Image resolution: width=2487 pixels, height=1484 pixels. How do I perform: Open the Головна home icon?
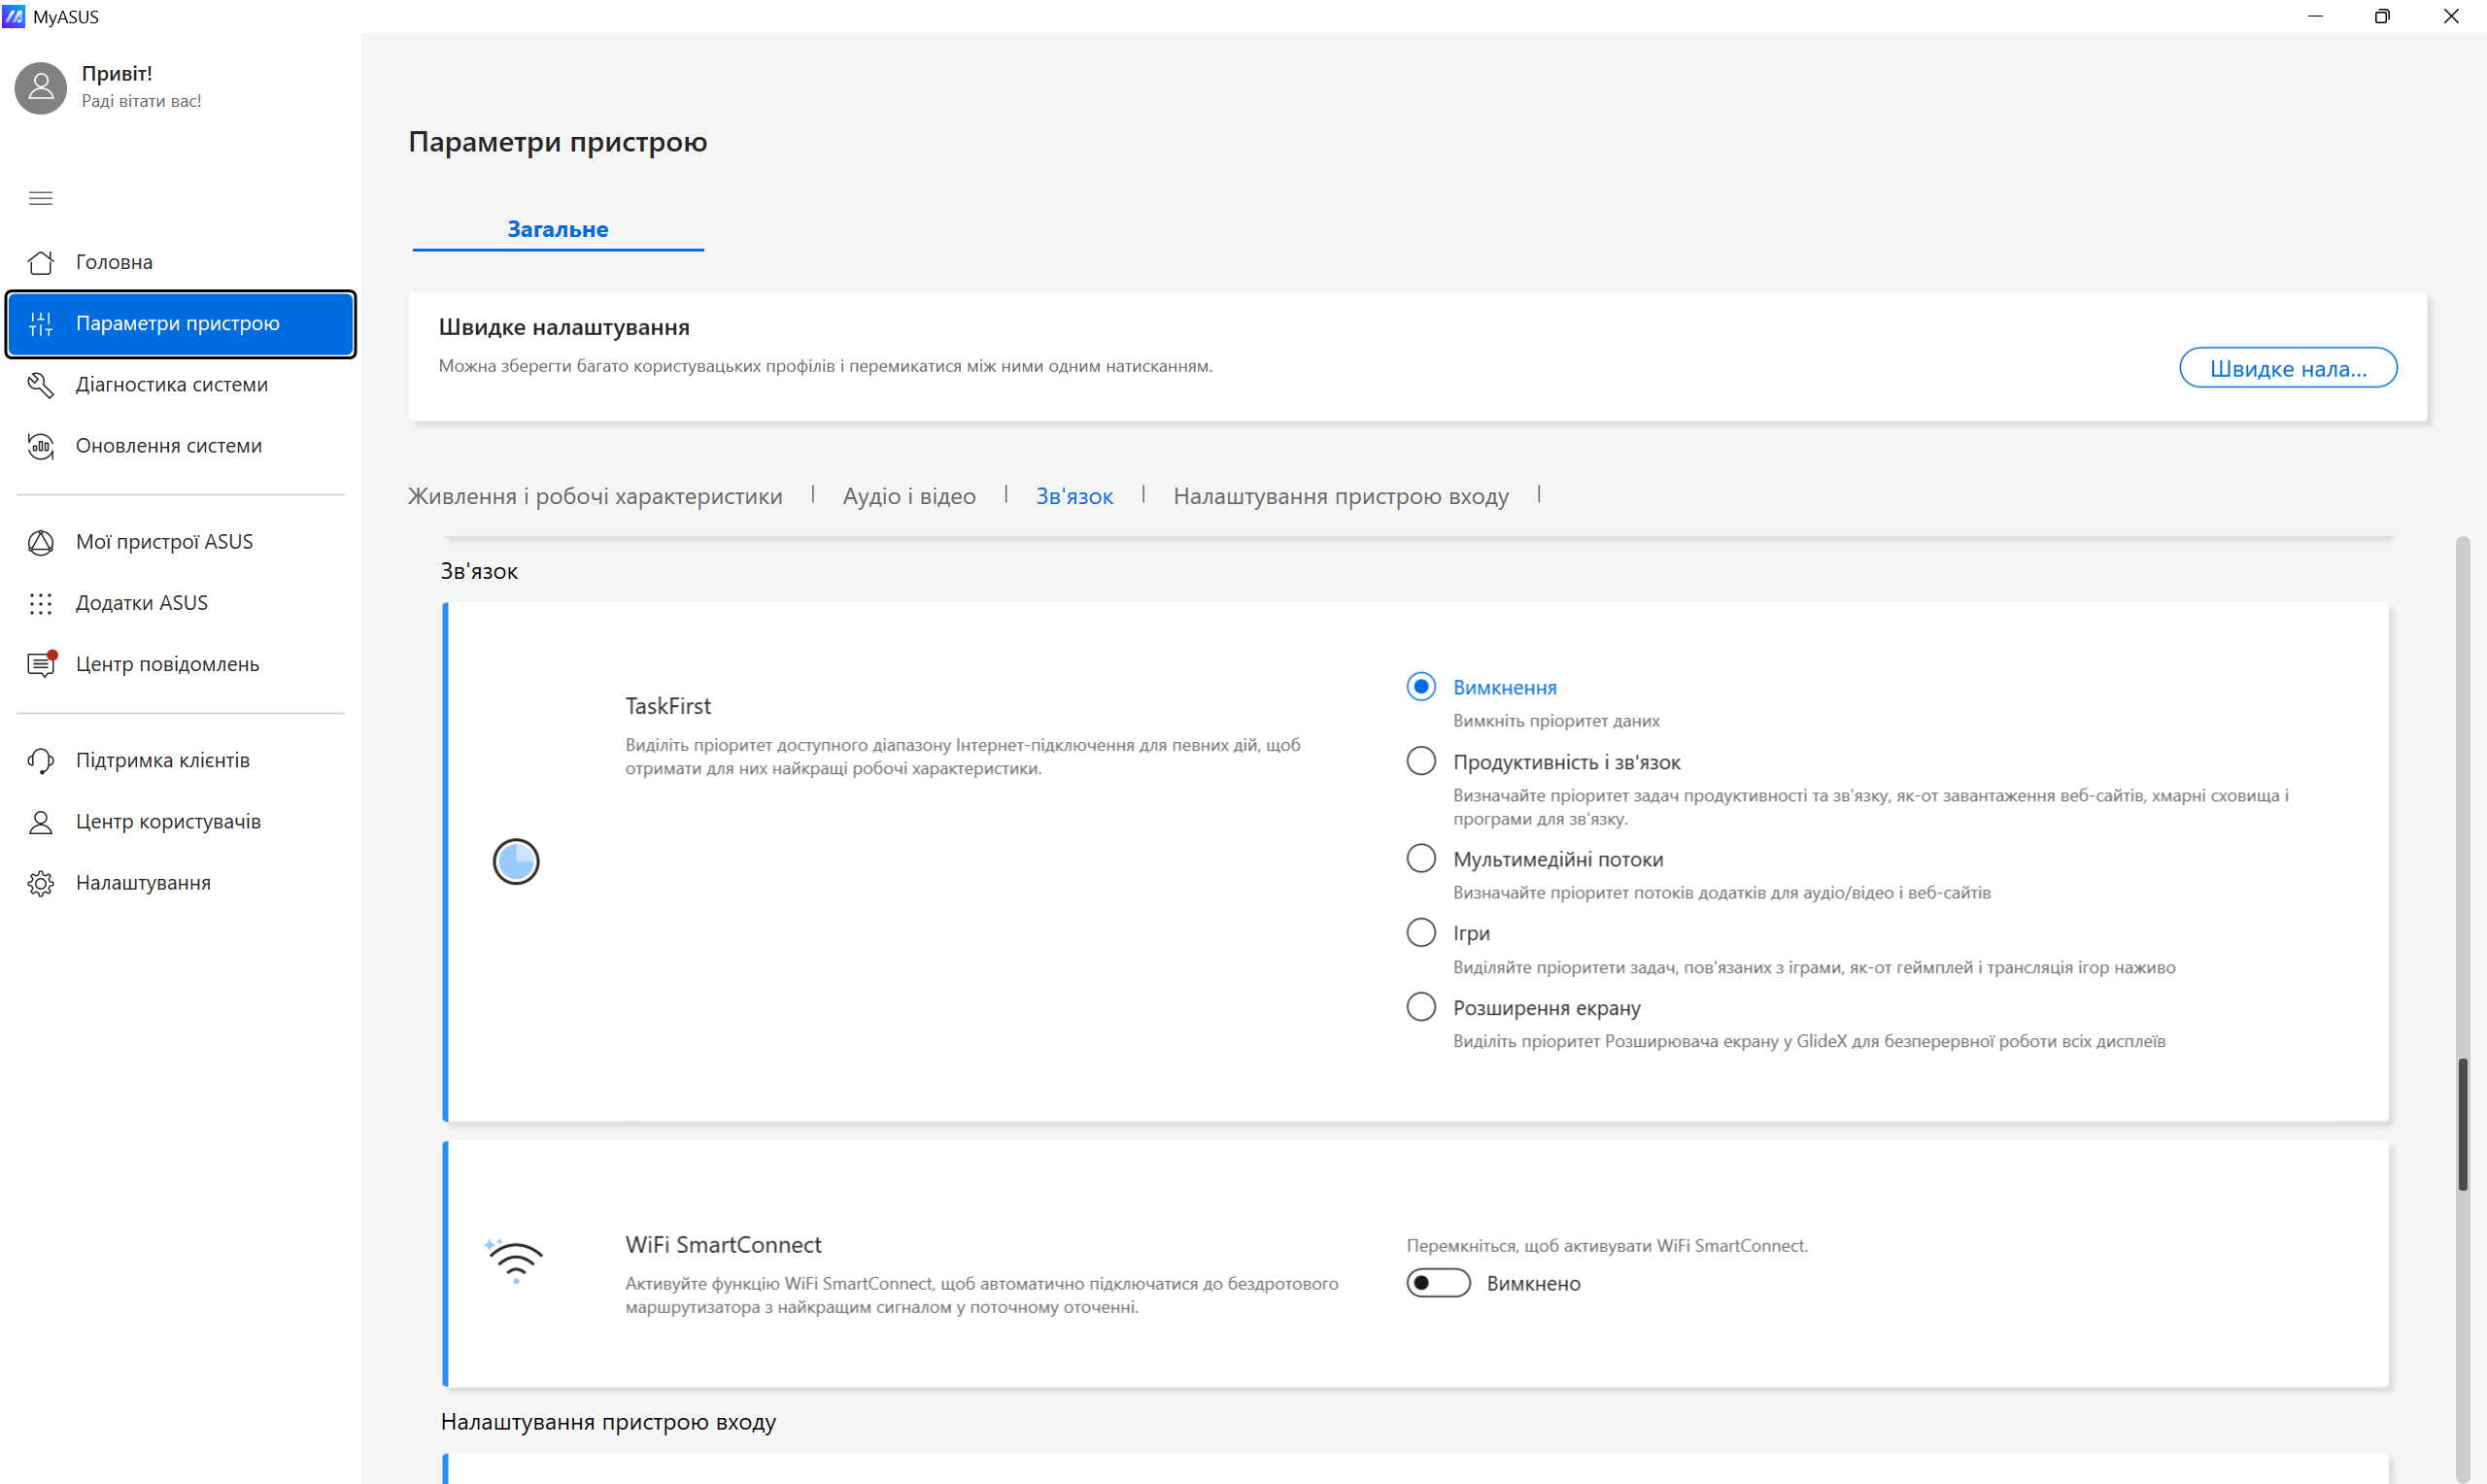[40, 262]
